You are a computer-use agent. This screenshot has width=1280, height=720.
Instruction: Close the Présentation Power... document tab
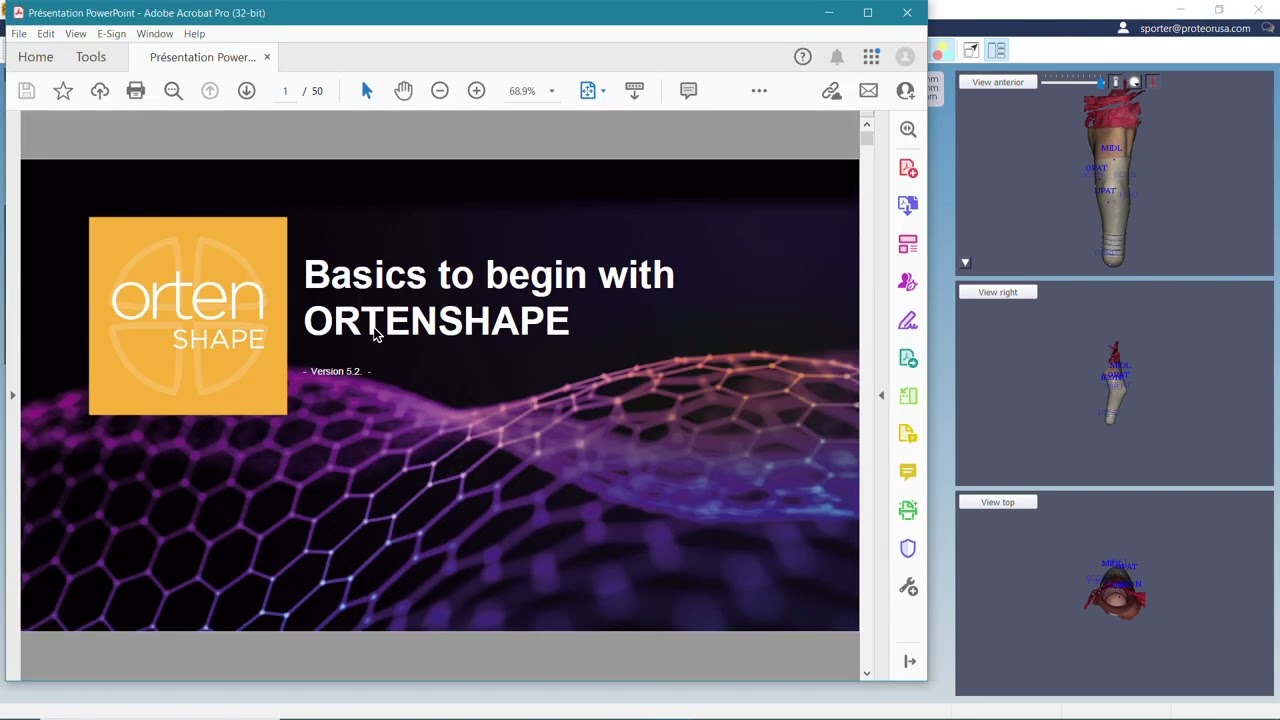pos(267,57)
